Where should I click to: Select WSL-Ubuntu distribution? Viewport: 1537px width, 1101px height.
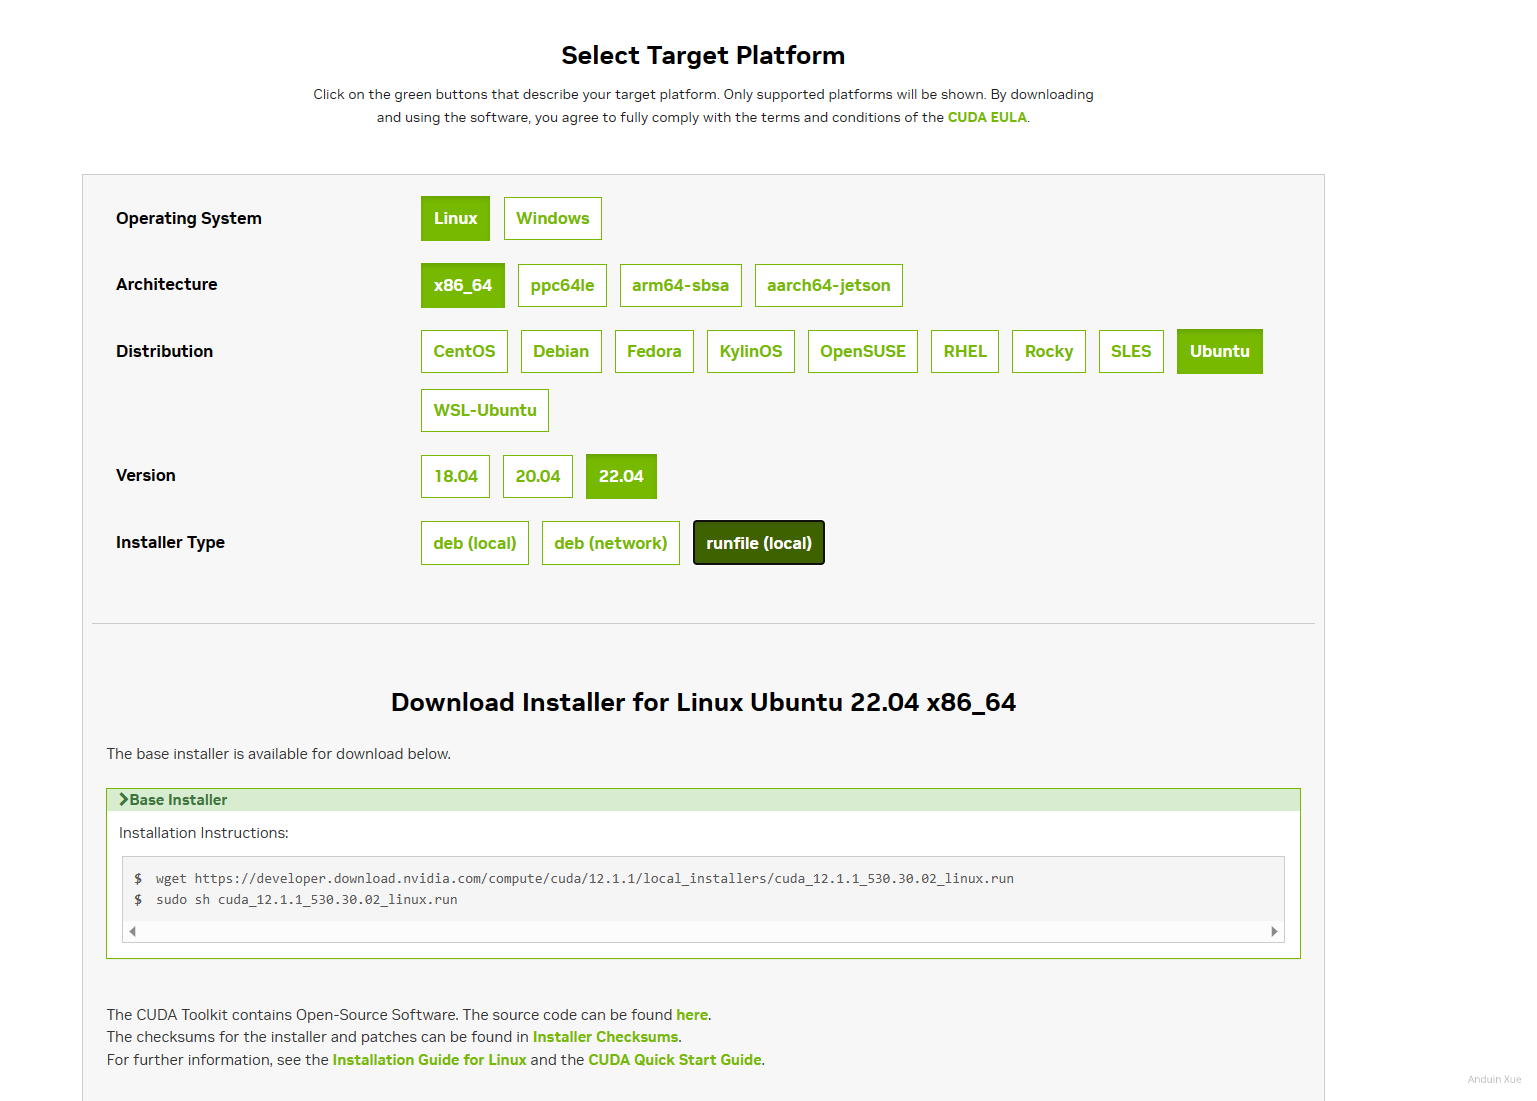484,411
